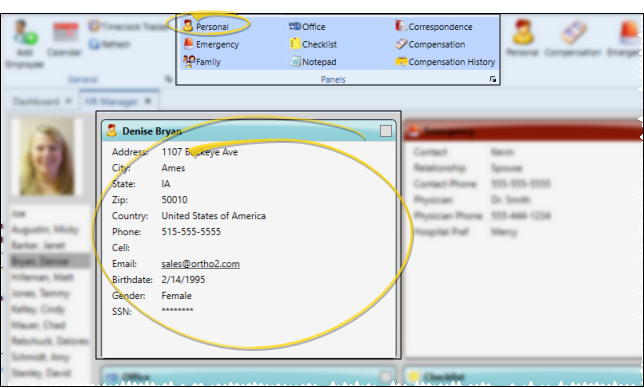
Task: Select the Emergency panel icon
Action: (x=188, y=44)
